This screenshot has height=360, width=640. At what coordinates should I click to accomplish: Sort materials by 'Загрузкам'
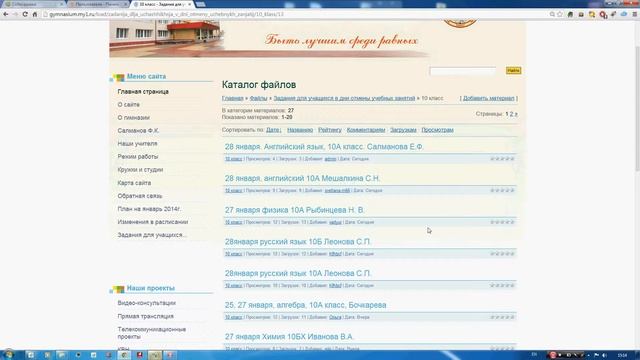click(x=403, y=130)
